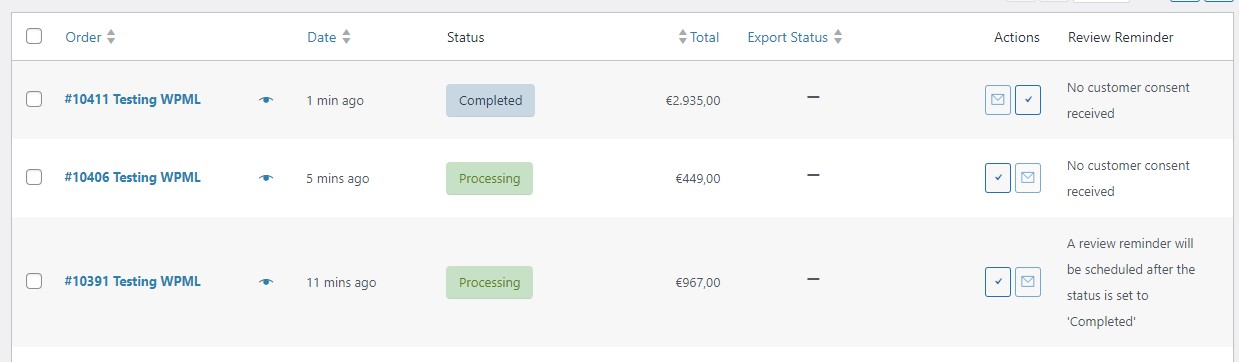1239x362 pixels.
Task: Tick the select-all orders checkbox
Action: [34, 36]
